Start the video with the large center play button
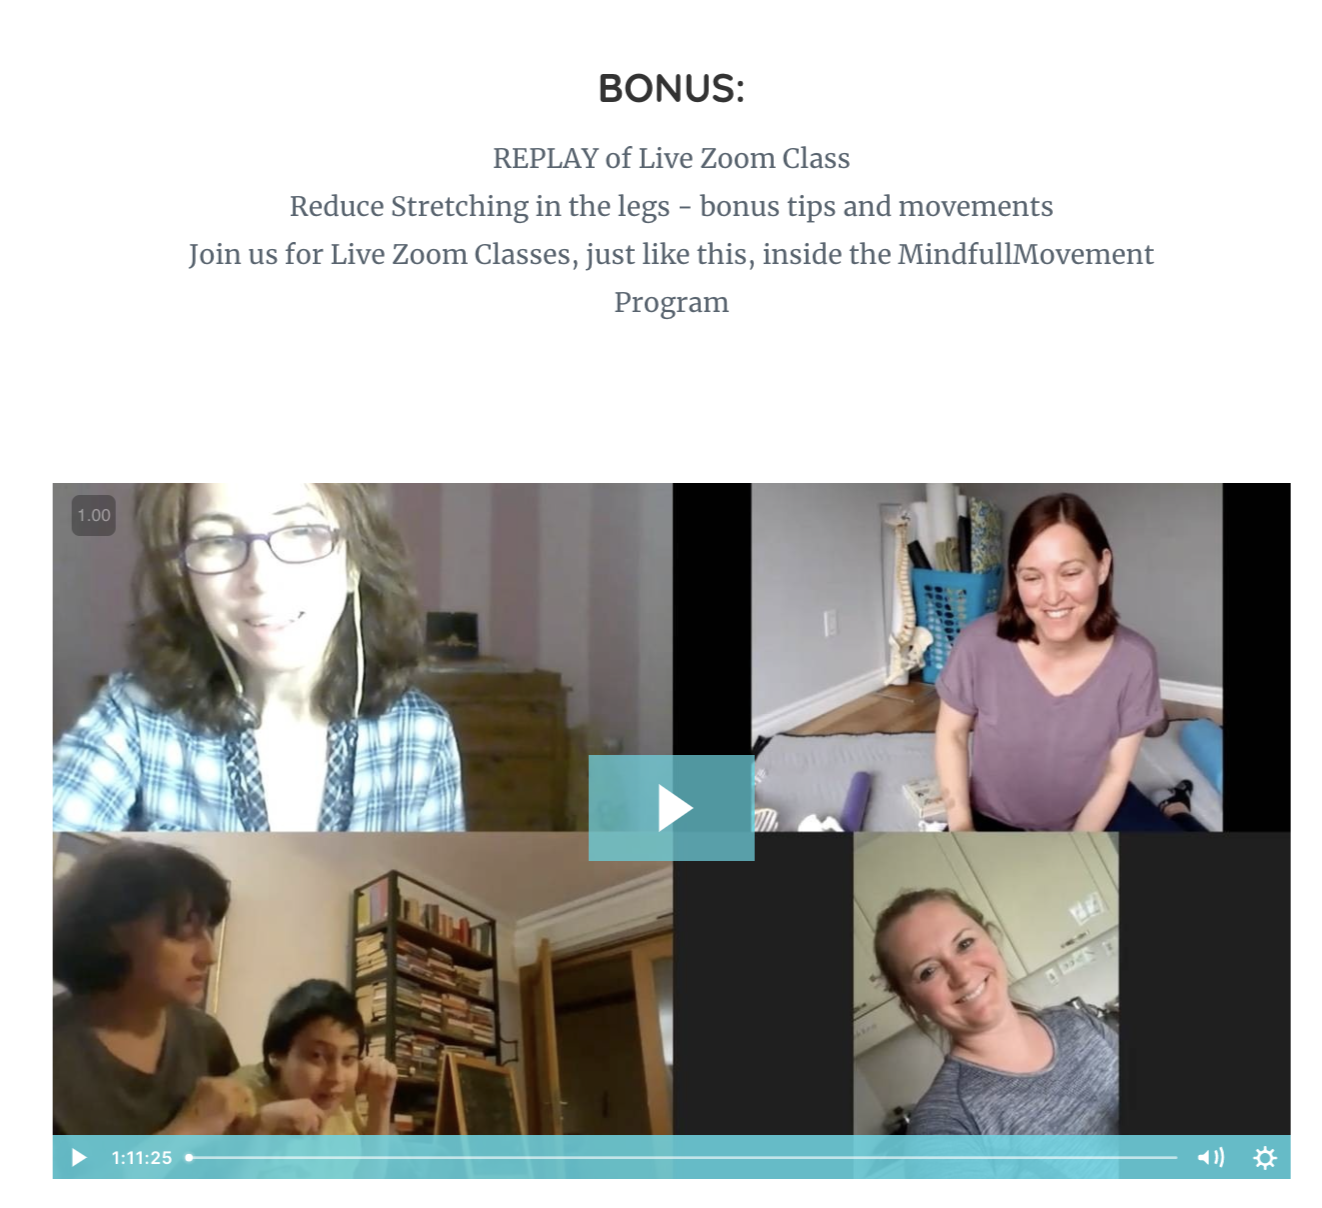 pos(671,807)
